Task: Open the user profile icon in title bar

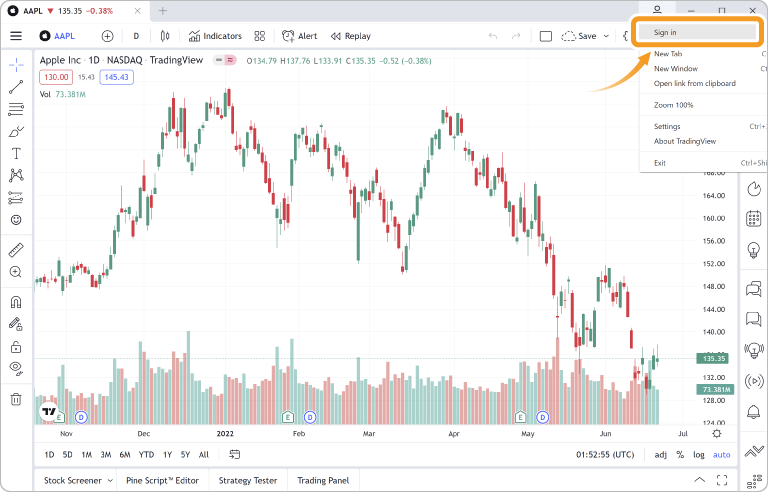Action: [657, 9]
